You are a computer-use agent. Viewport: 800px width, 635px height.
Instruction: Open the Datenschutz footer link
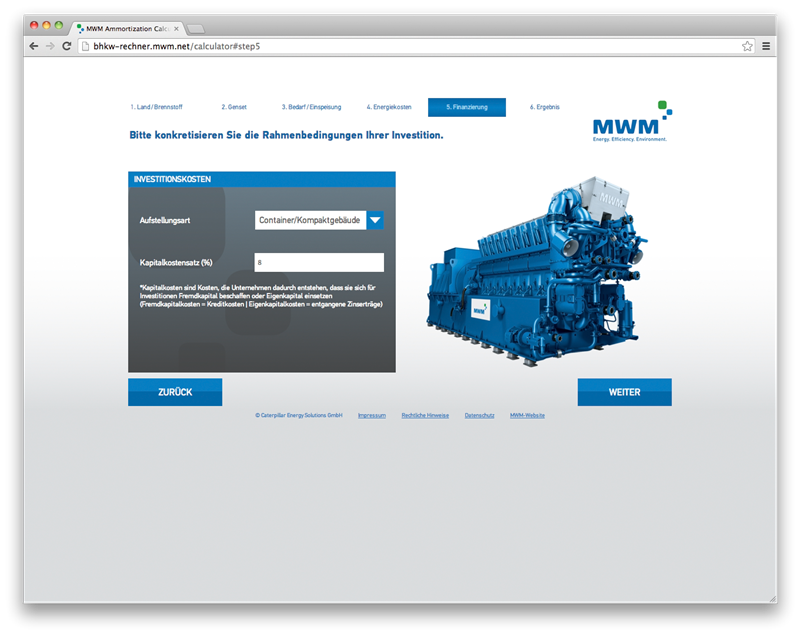(x=479, y=414)
